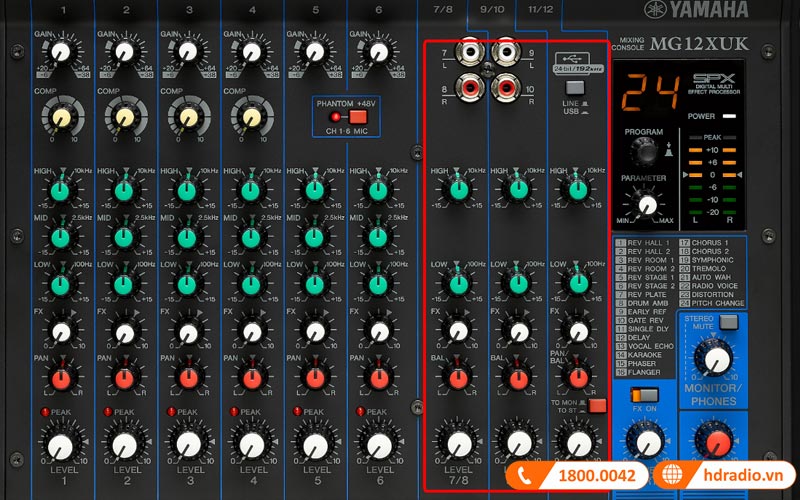Open the hdradio.vn website link
Viewport: 800px width, 500px height.
pos(743,476)
